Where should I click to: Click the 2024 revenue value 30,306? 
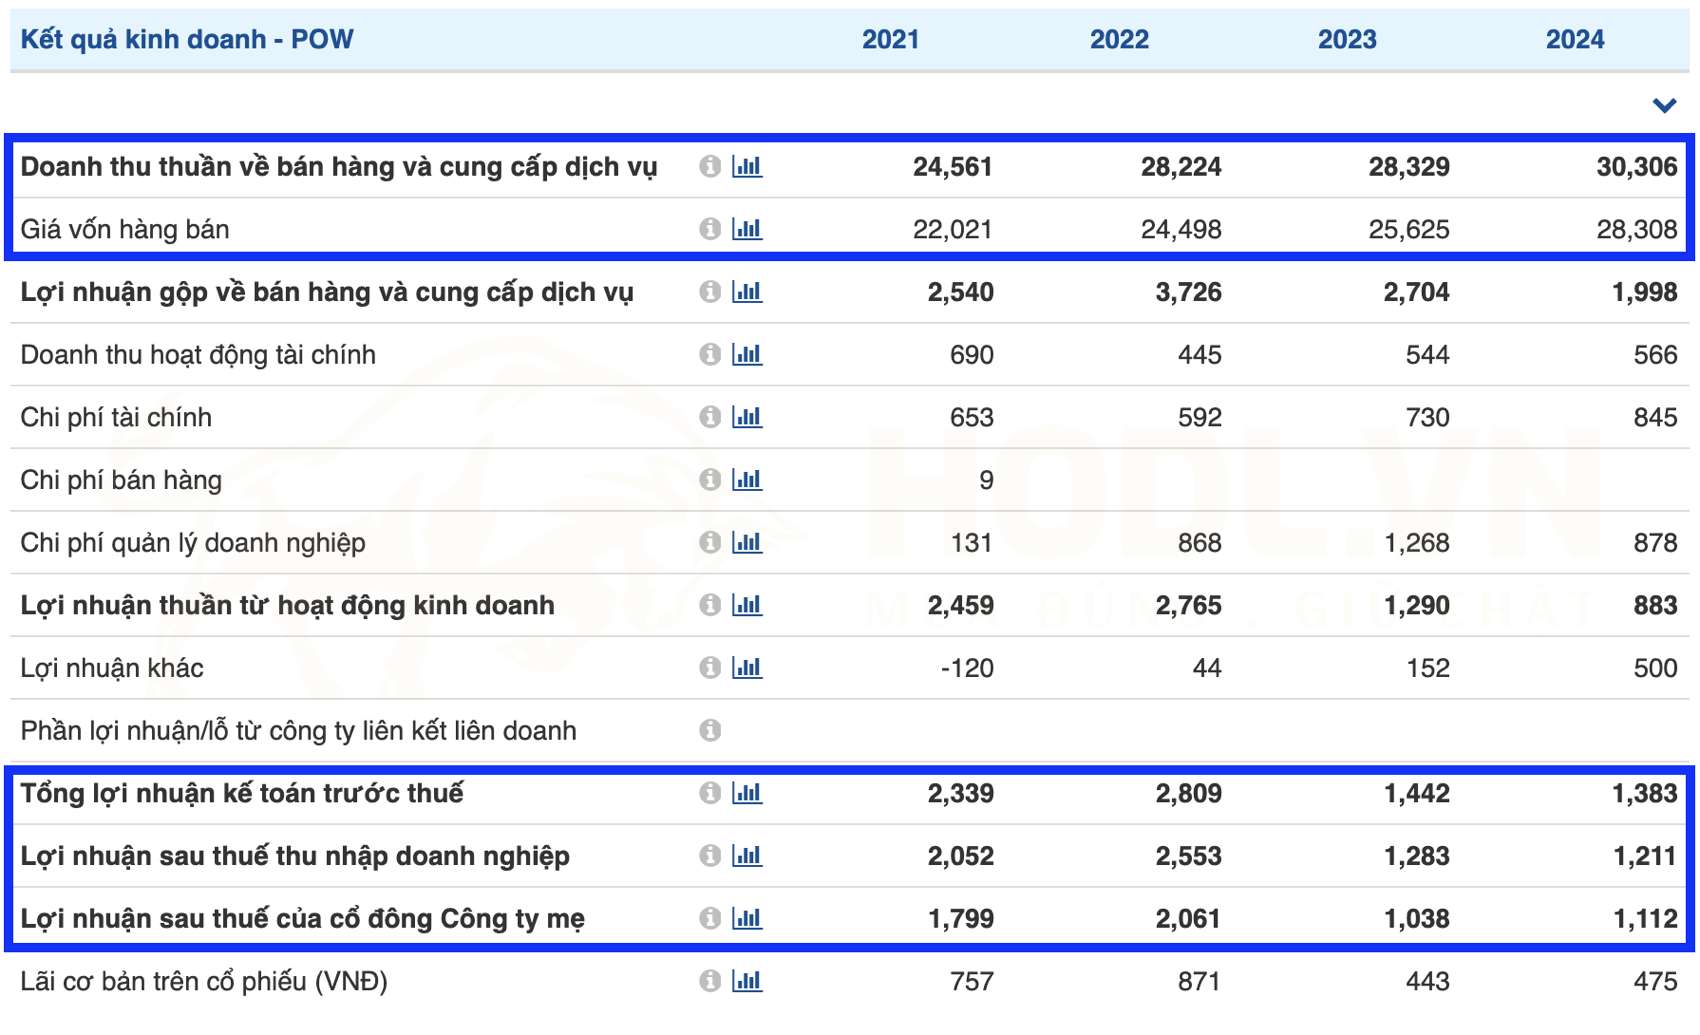pyautogui.click(x=1636, y=166)
